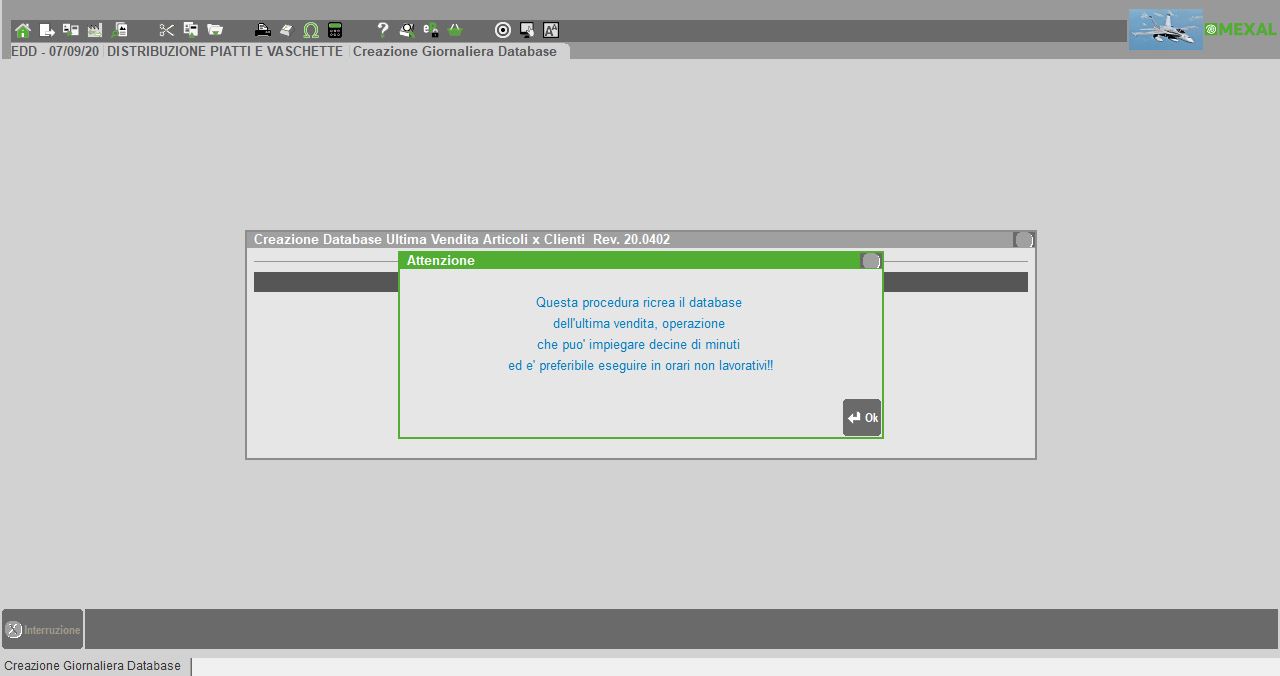The image size is (1280, 676).
Task: Click the exit arrow document icon
Action: [47, 30]
